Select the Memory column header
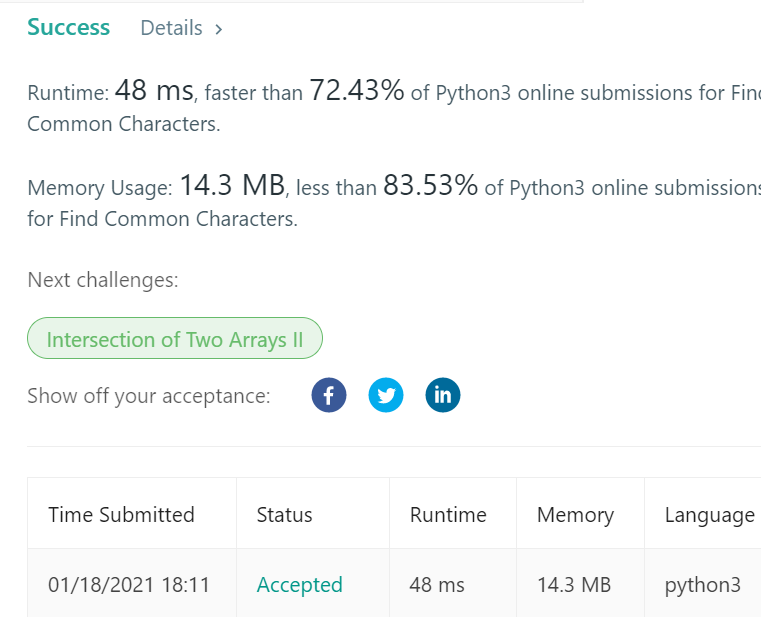This screenshot has height=617, width=764. pyautogui.click(x=575, y=516)
